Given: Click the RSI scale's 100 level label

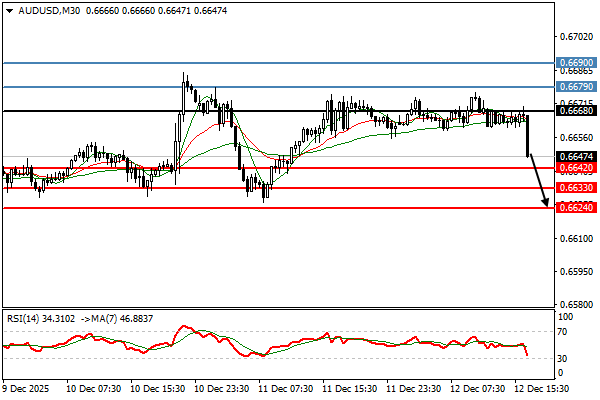Looking at the screenshot, I should coord(567,316).
